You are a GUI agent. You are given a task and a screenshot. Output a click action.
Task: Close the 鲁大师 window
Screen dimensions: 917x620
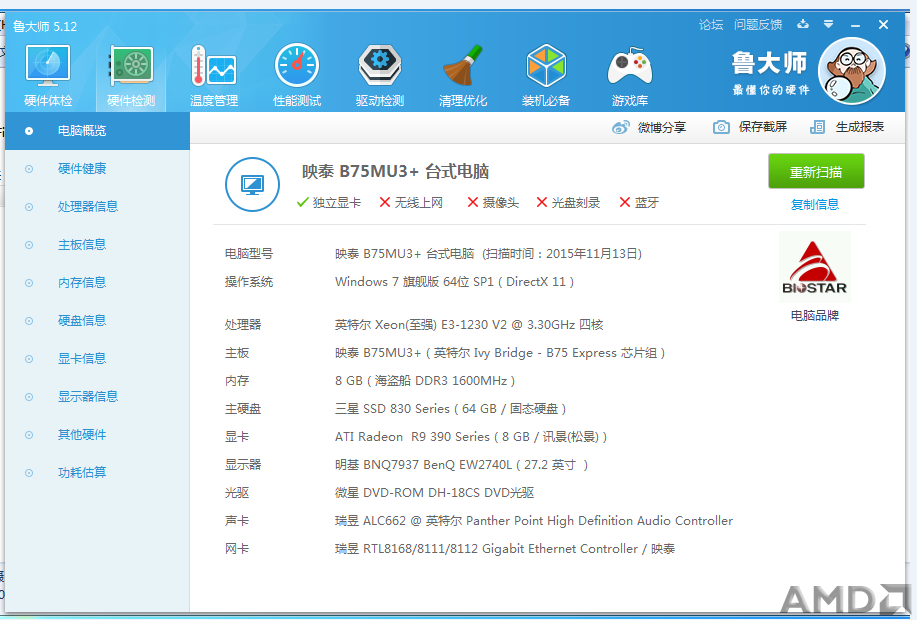click(883, 25)
